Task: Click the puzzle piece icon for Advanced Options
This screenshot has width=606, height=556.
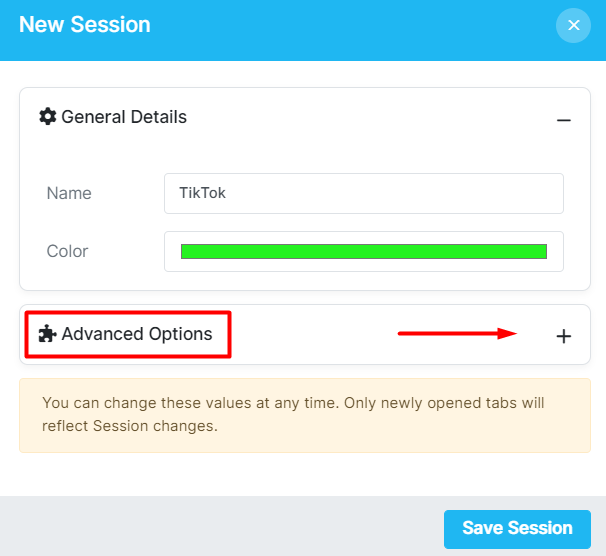Action: click(x=48, y=334)
